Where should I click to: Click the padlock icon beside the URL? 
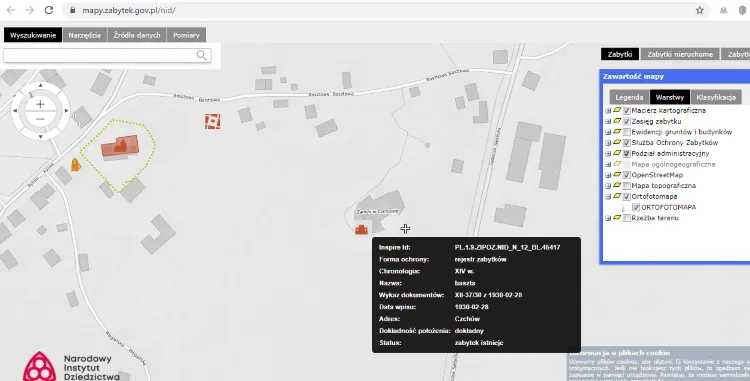pos(73,10)
